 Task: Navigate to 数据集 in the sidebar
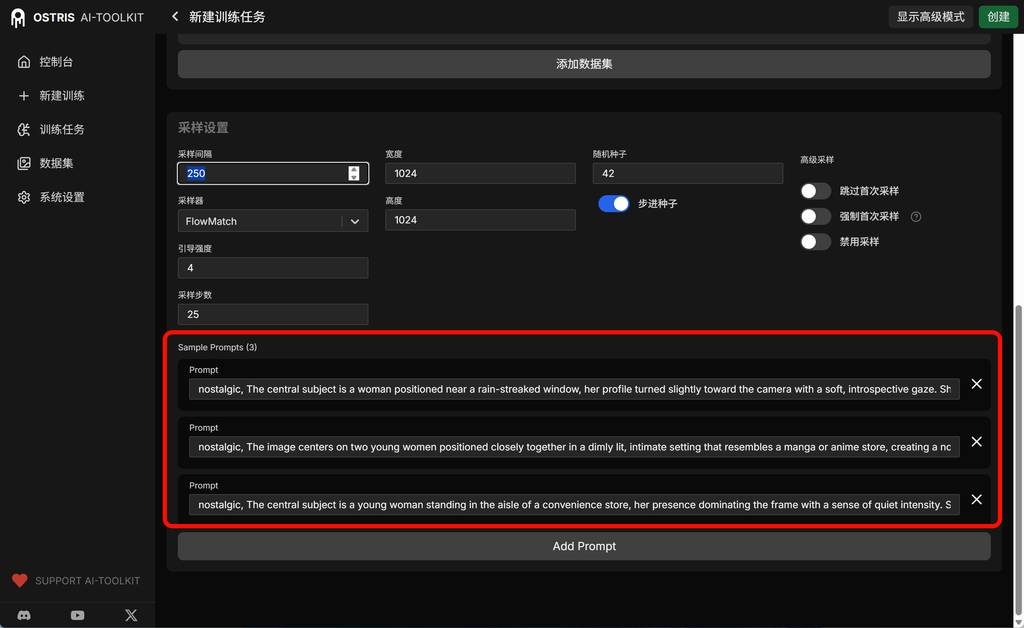(x=56, y=163)
